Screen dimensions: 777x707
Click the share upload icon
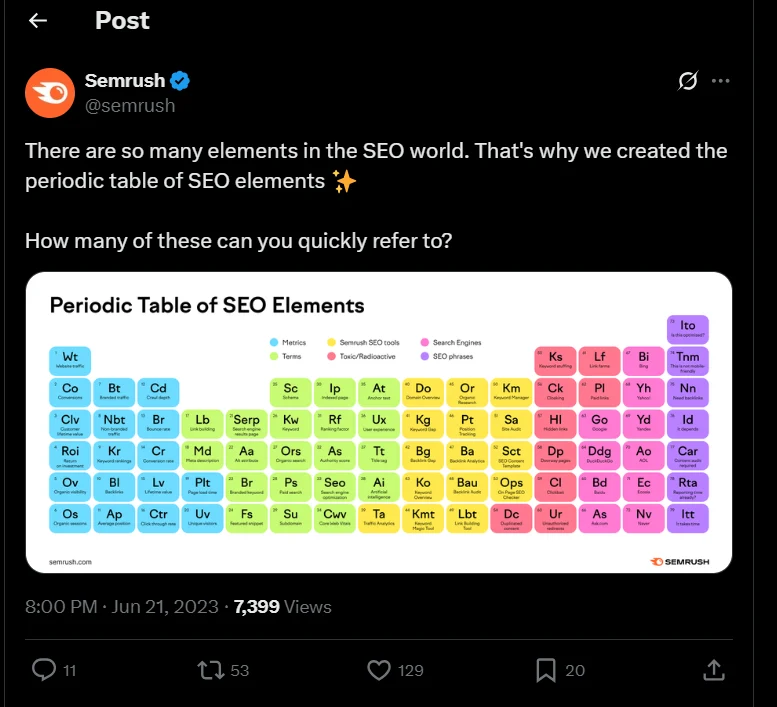point(713,669)
